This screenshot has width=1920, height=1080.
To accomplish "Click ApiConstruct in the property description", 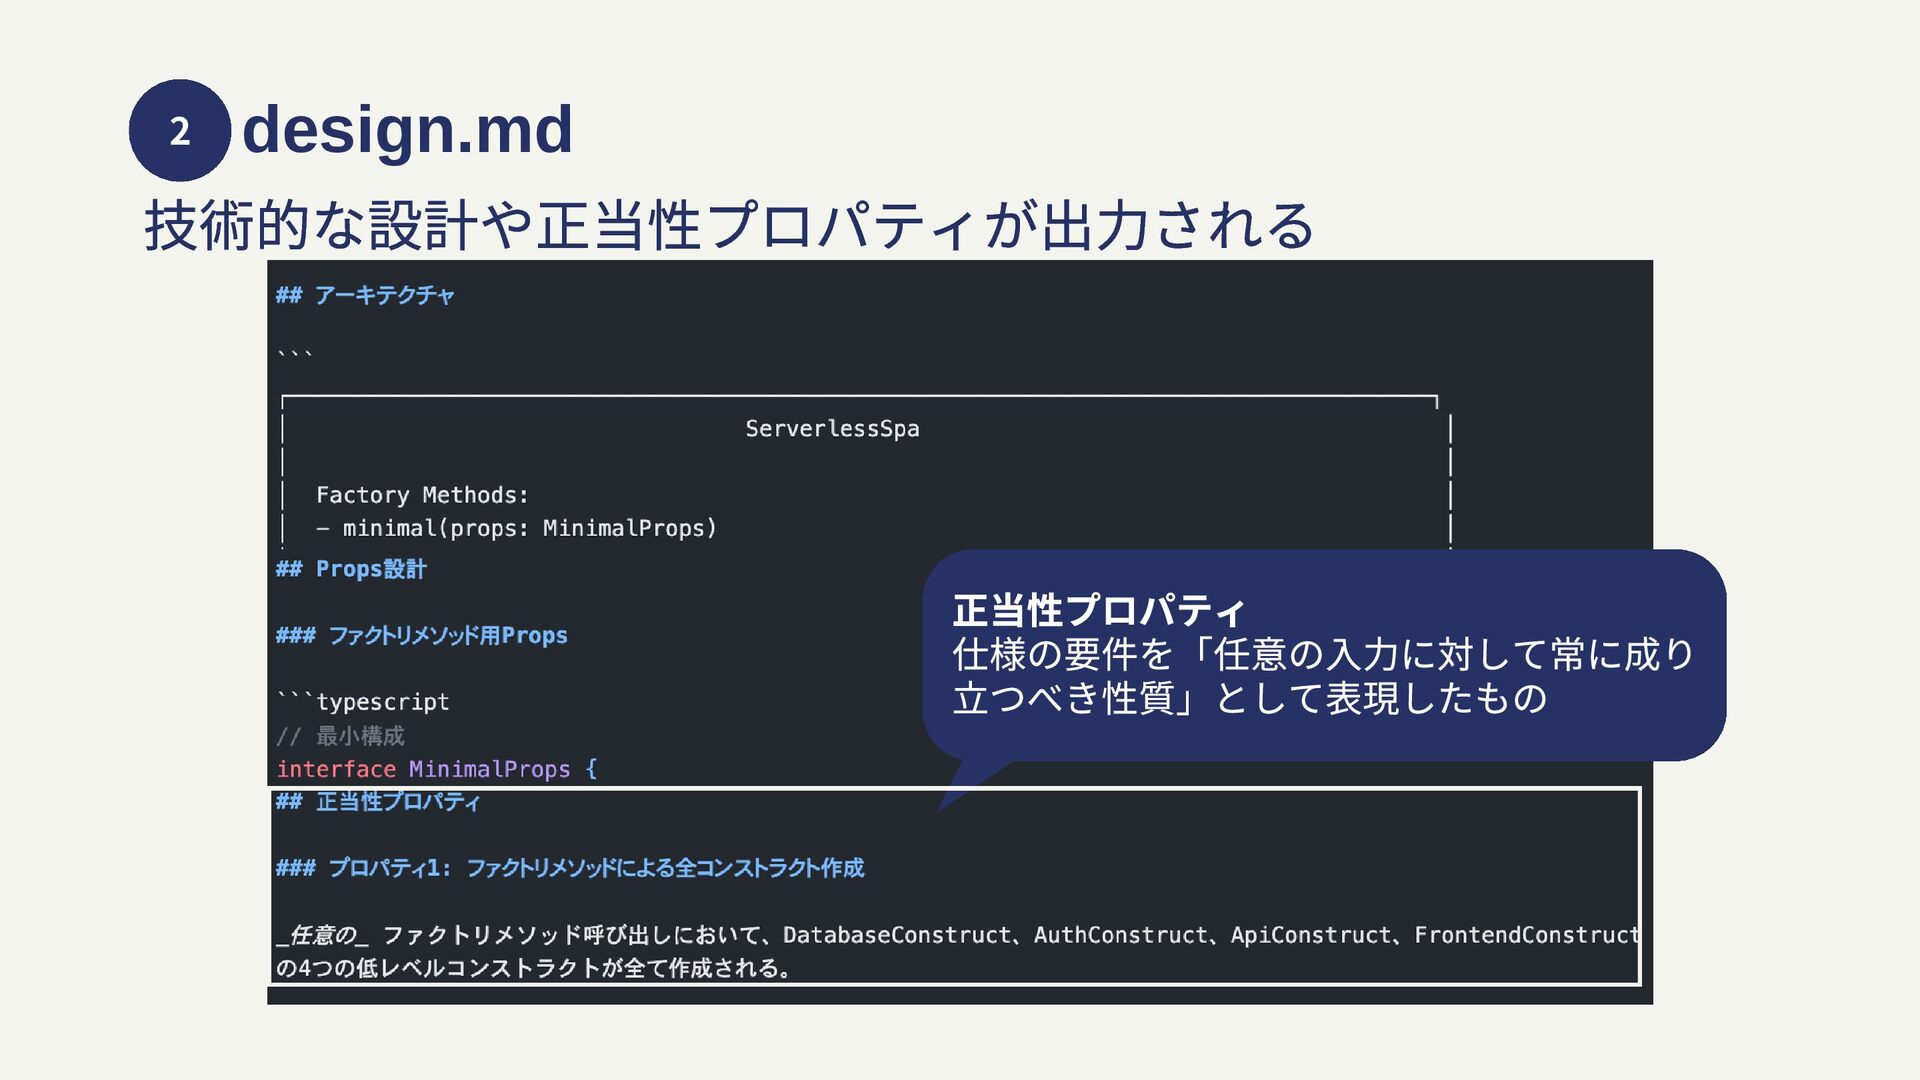I will (1310, 935).
